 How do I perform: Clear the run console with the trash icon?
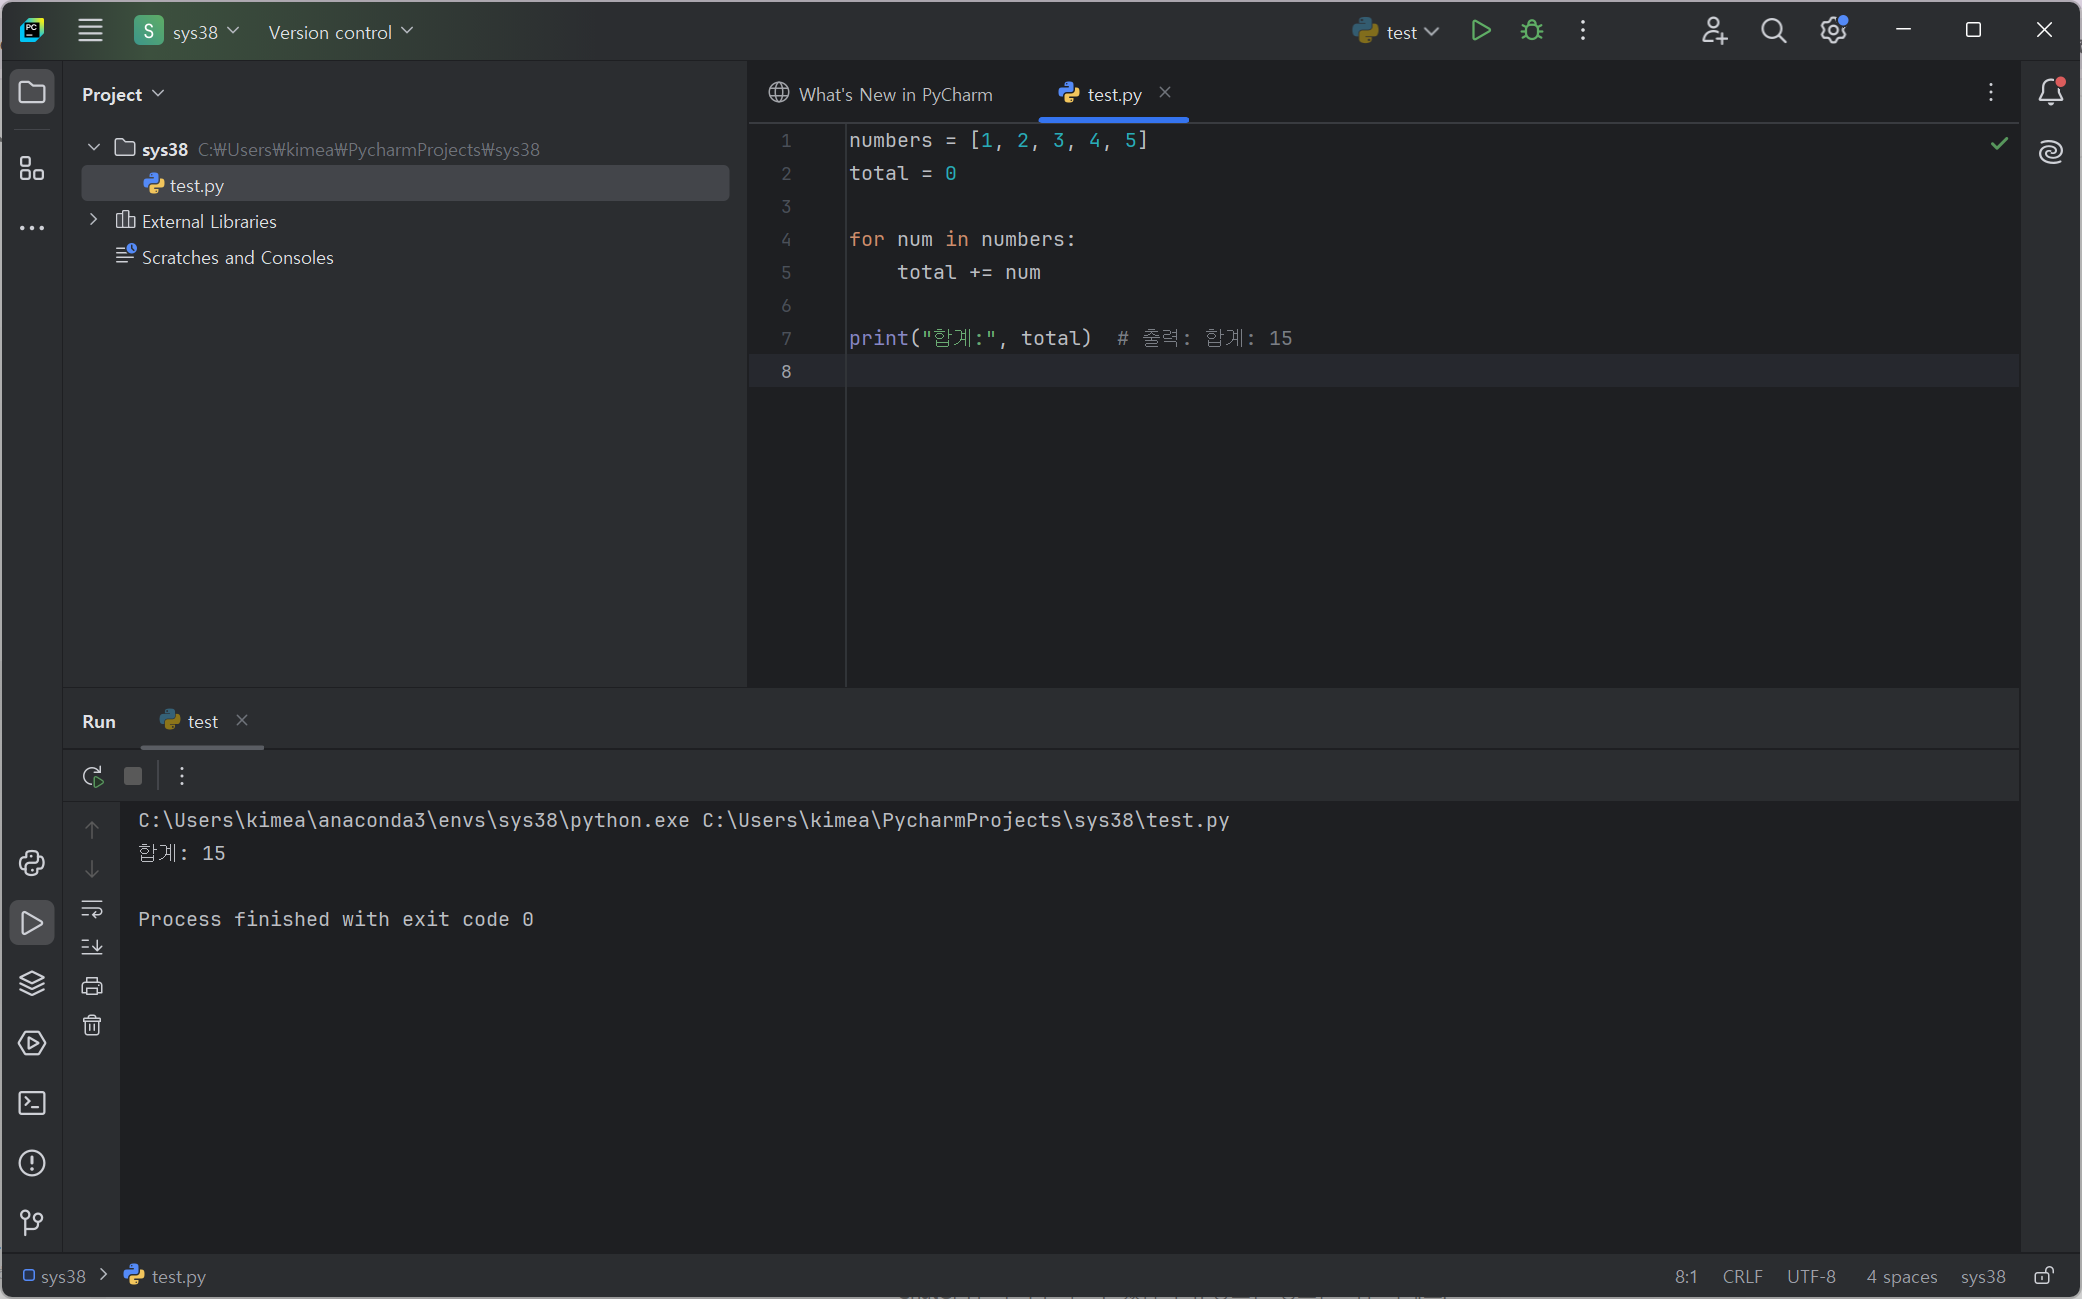[x=92, y=1025]
